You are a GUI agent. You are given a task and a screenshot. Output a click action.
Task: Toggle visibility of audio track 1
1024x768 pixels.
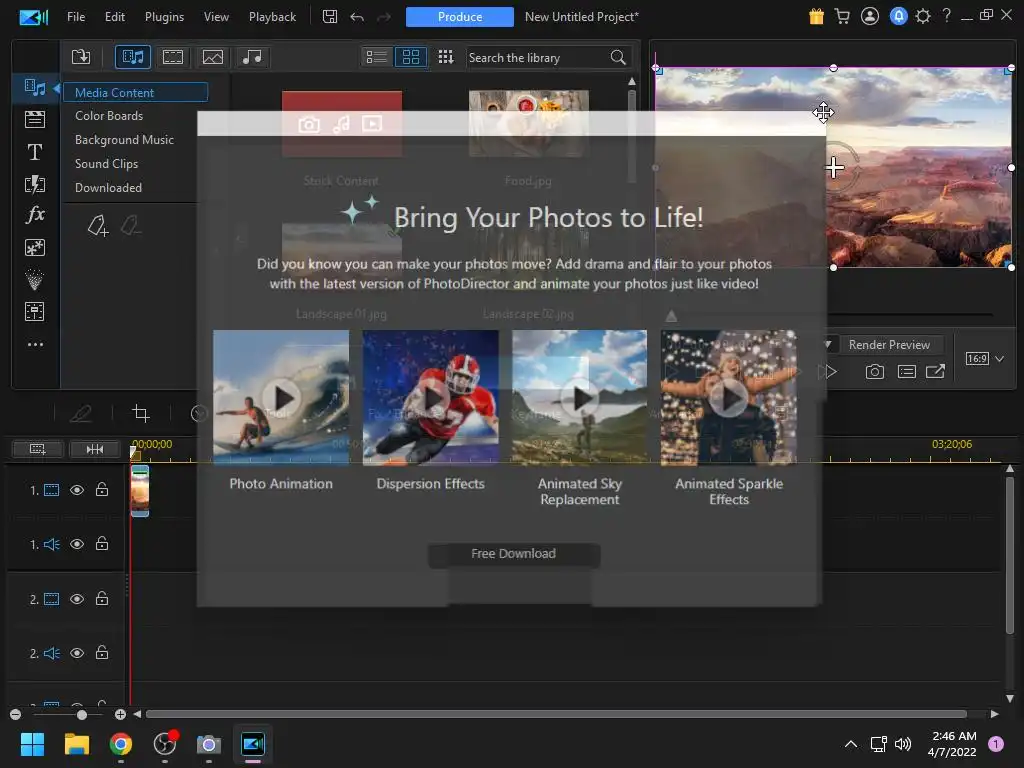76,544
